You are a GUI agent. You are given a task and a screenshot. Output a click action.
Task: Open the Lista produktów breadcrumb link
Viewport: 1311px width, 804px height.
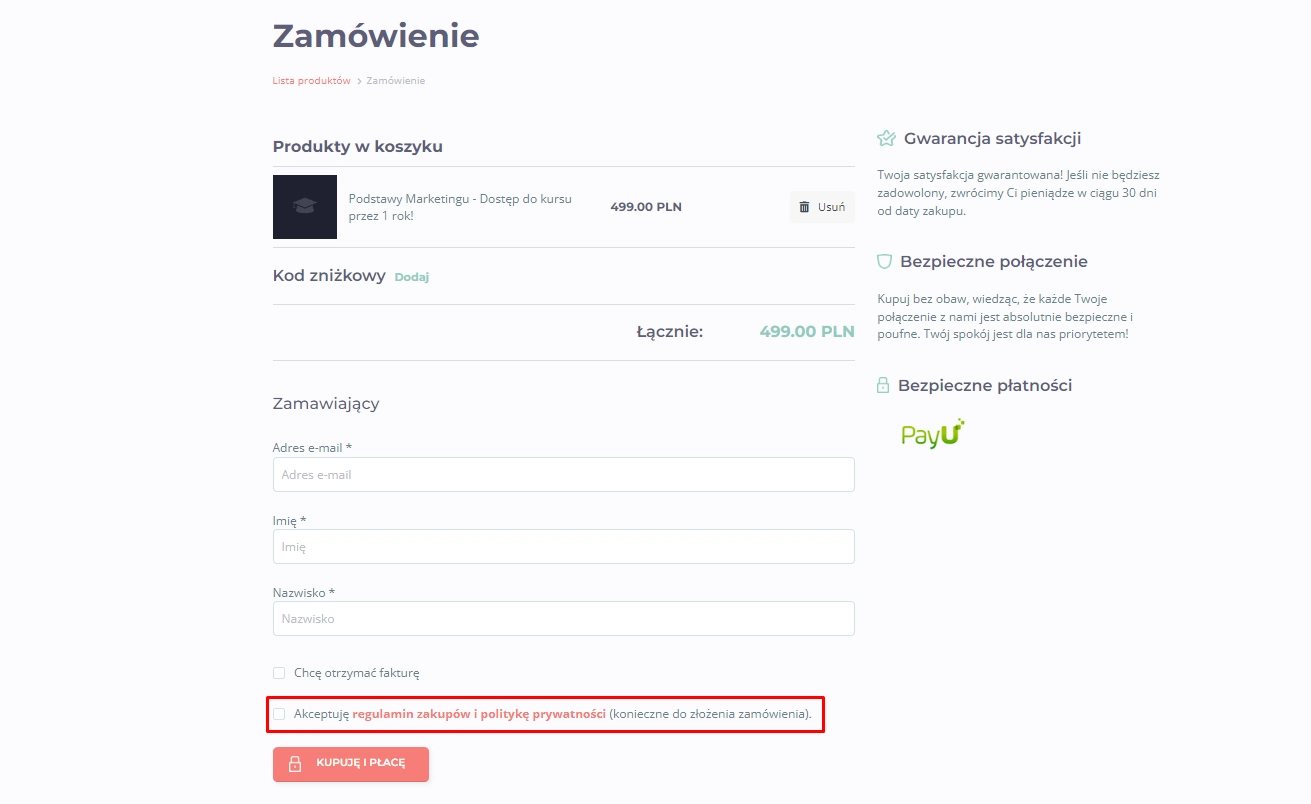pos(312,81)
